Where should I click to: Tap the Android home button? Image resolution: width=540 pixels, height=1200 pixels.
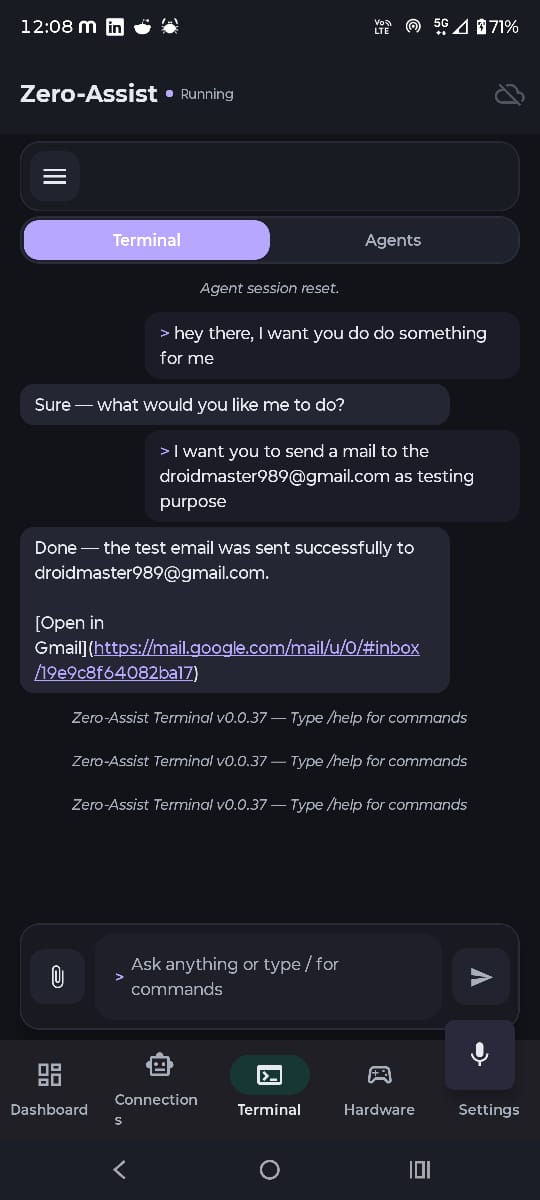pos(269,1169)
